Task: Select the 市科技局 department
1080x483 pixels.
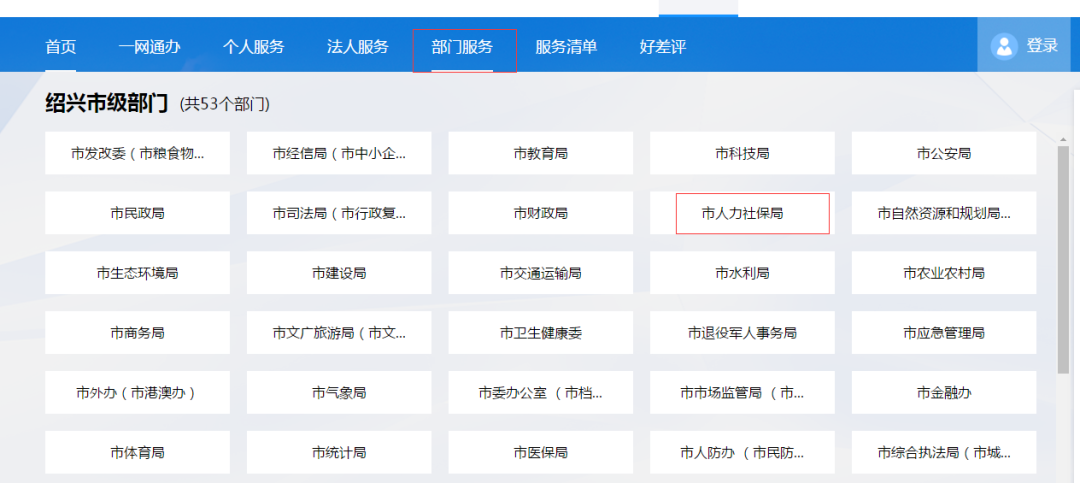Action: click(742, 153)
